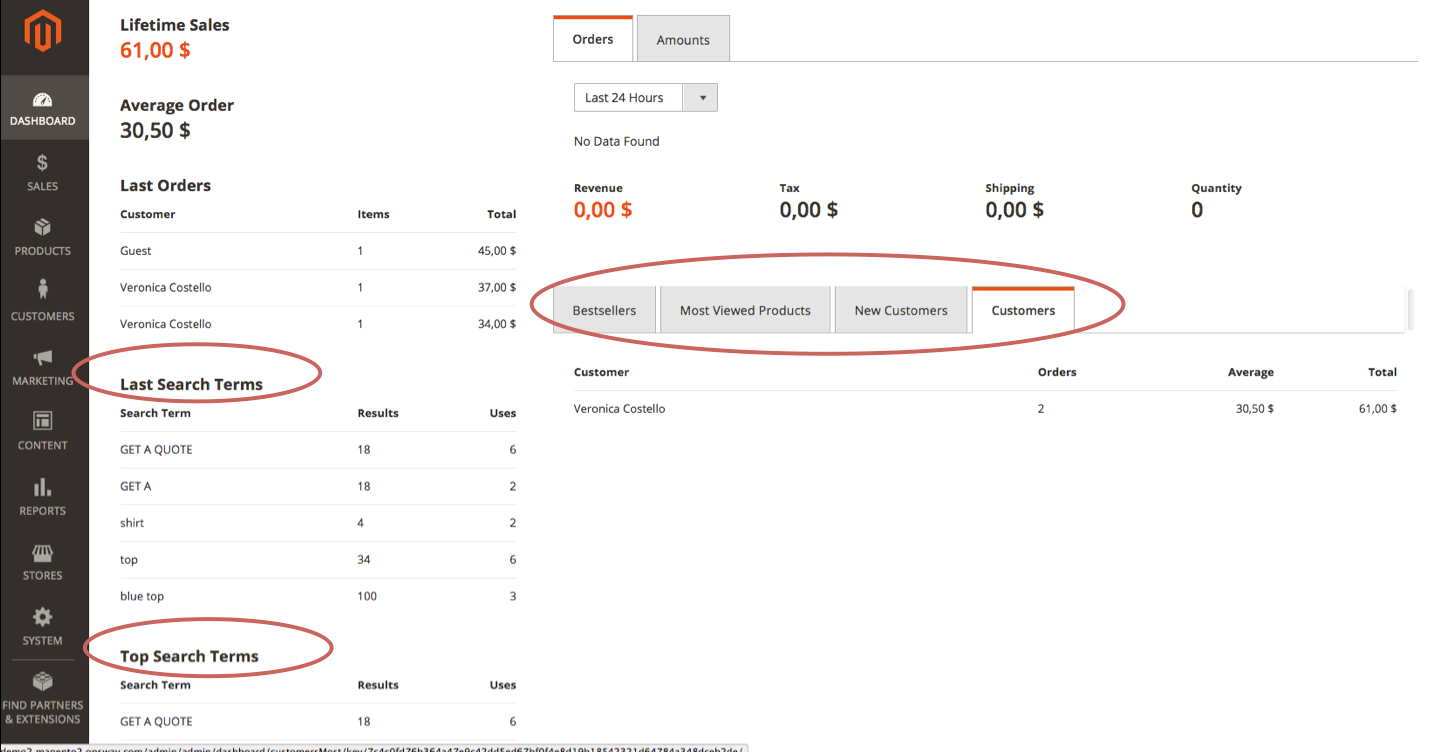Click the Shipping 0,00 $ value
Image resolution: width=1437 pixels, height=752 pixels.
(1015, 210)
